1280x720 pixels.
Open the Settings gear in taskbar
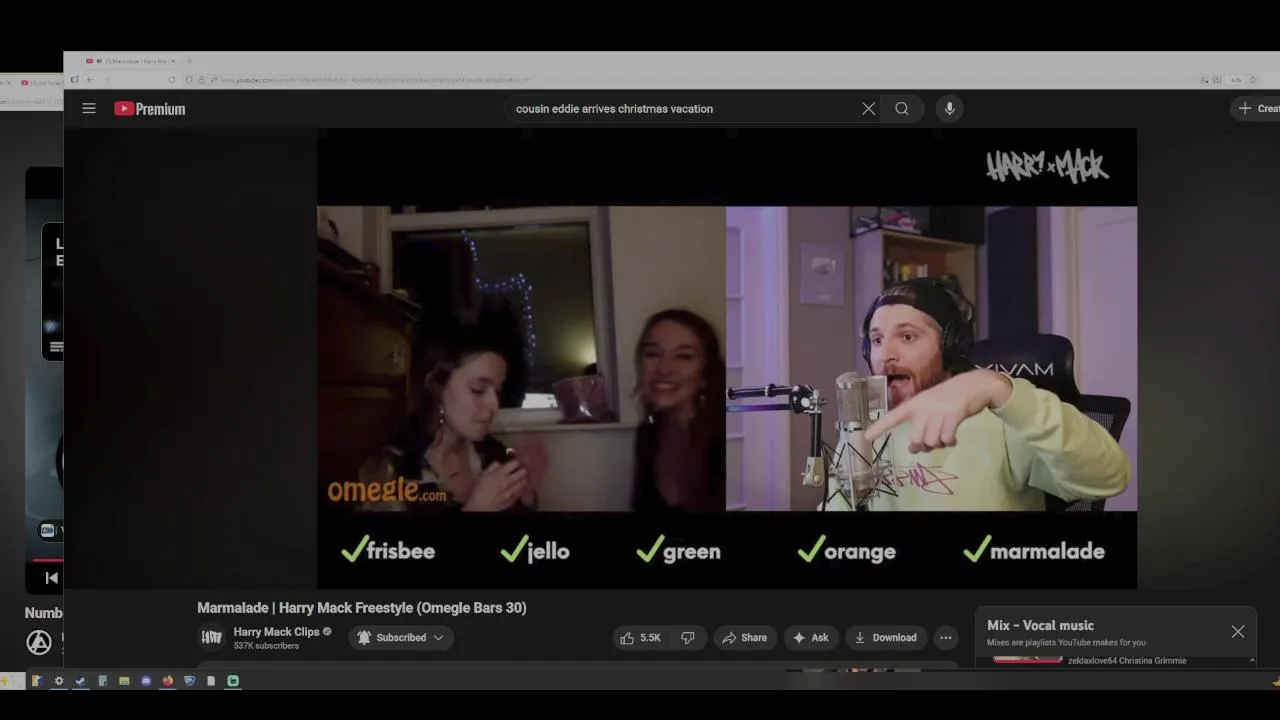click(59, 681)
